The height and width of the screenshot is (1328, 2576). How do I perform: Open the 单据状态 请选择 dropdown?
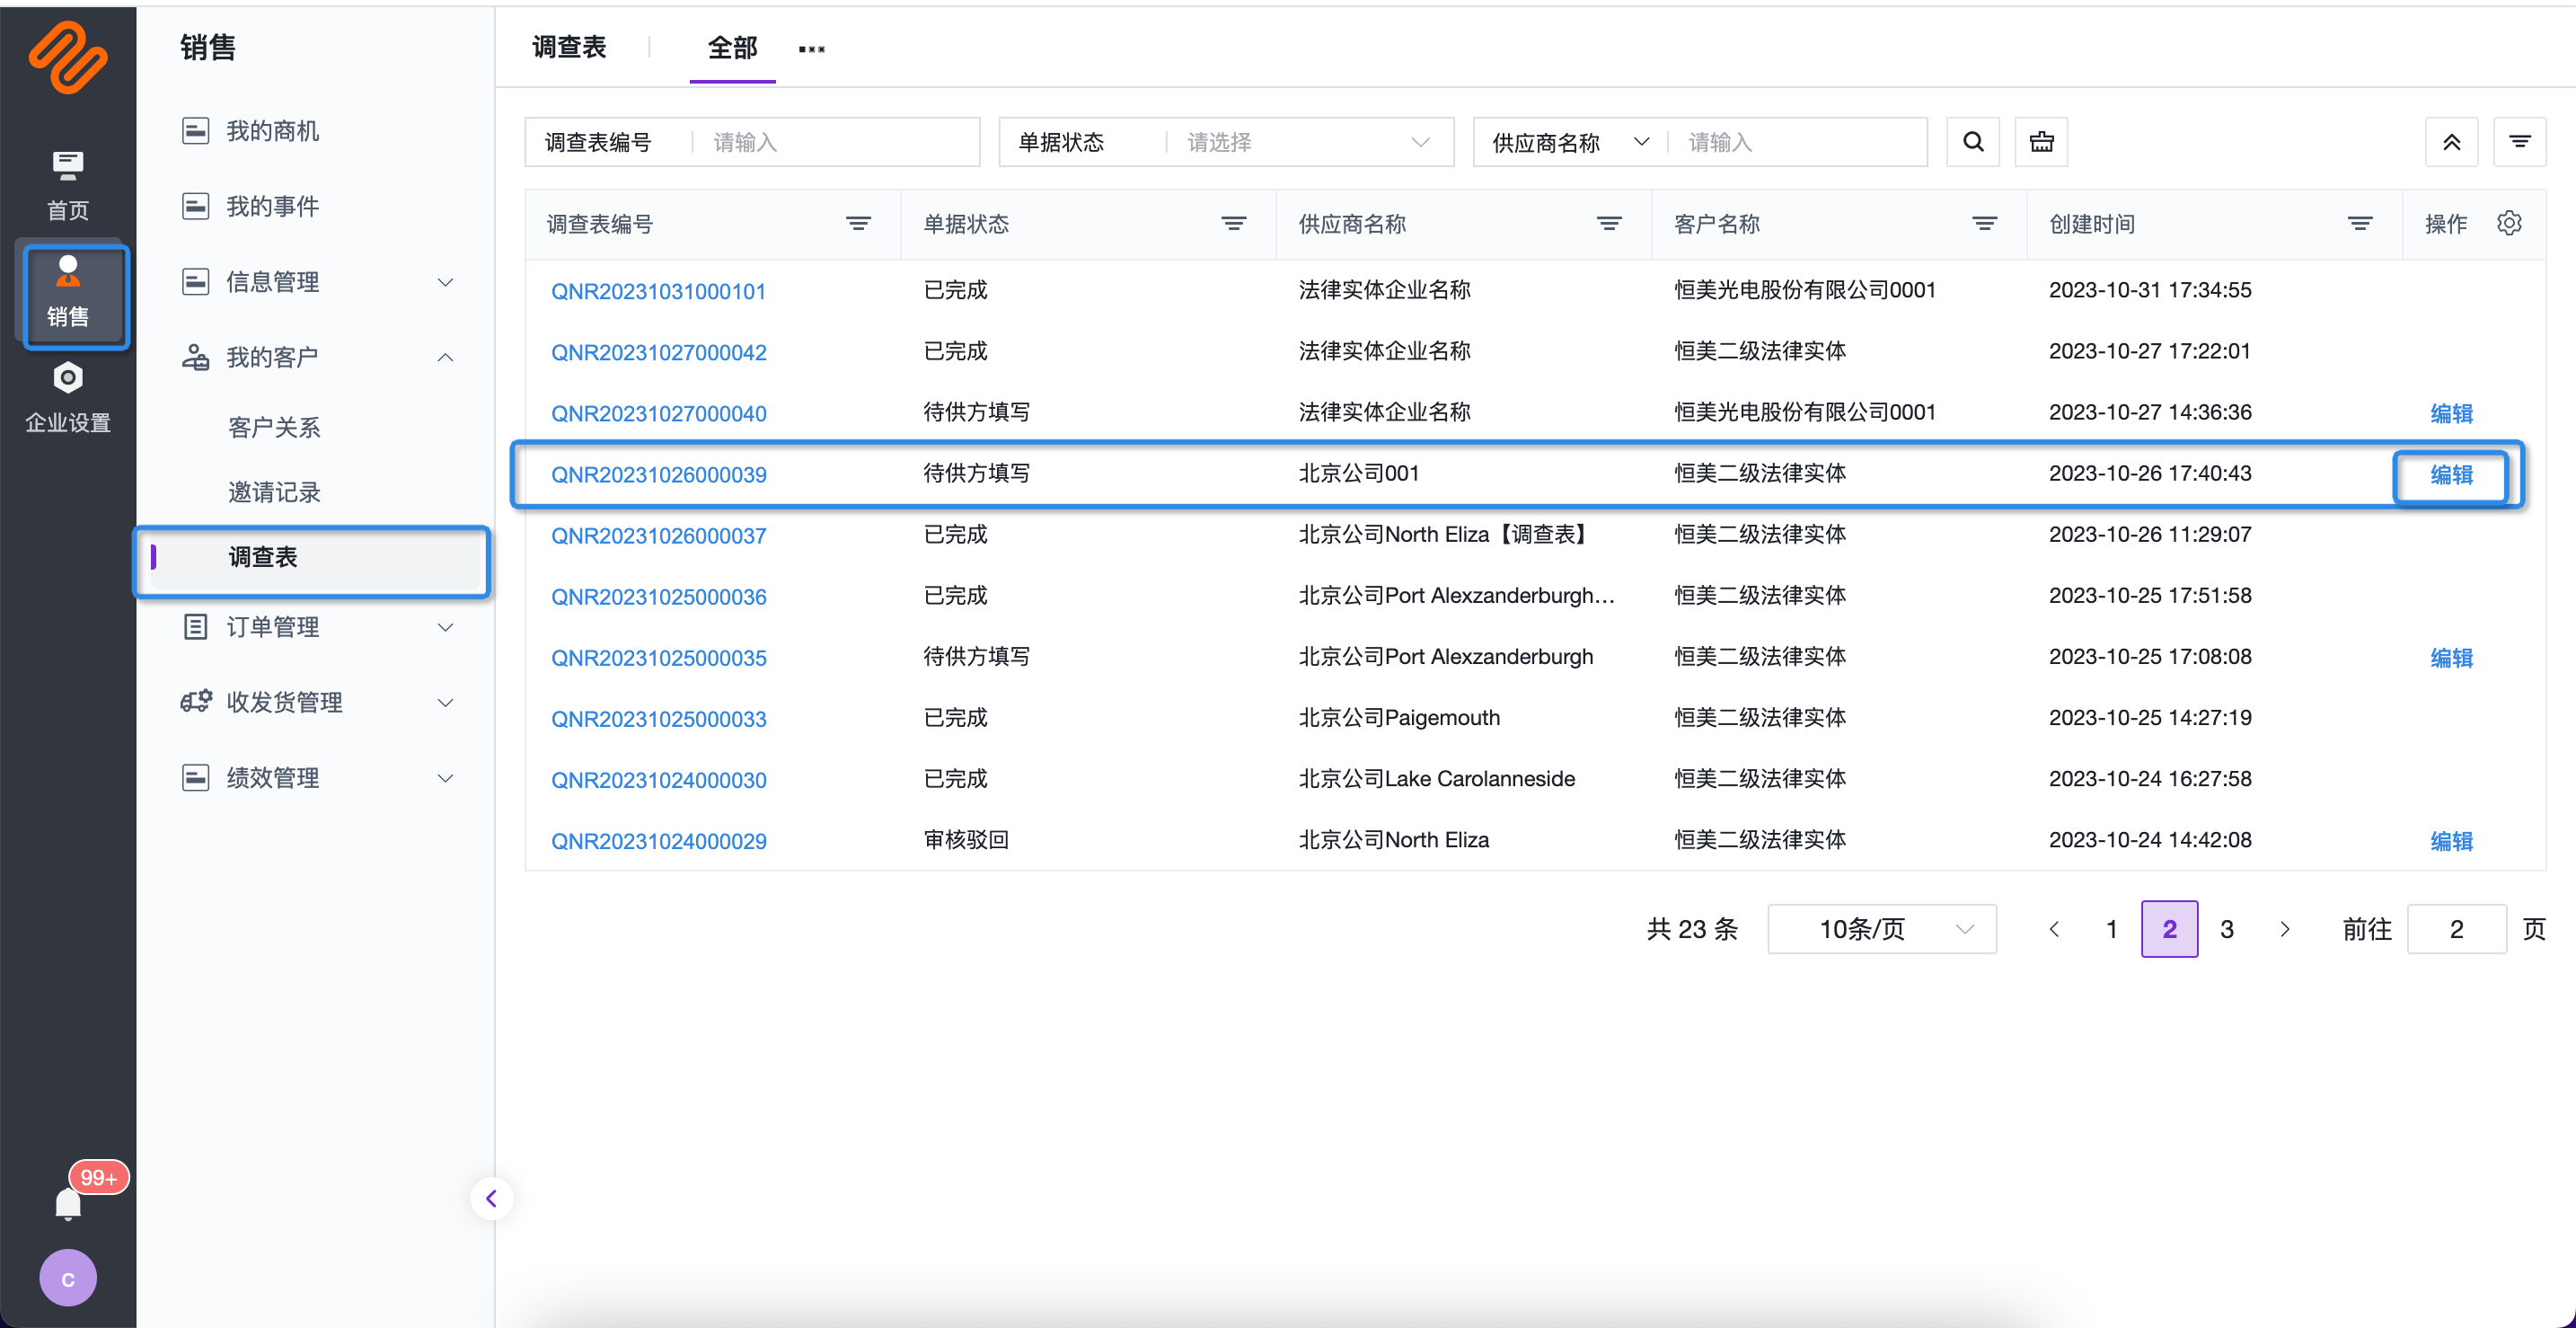tap(1308, 142)
